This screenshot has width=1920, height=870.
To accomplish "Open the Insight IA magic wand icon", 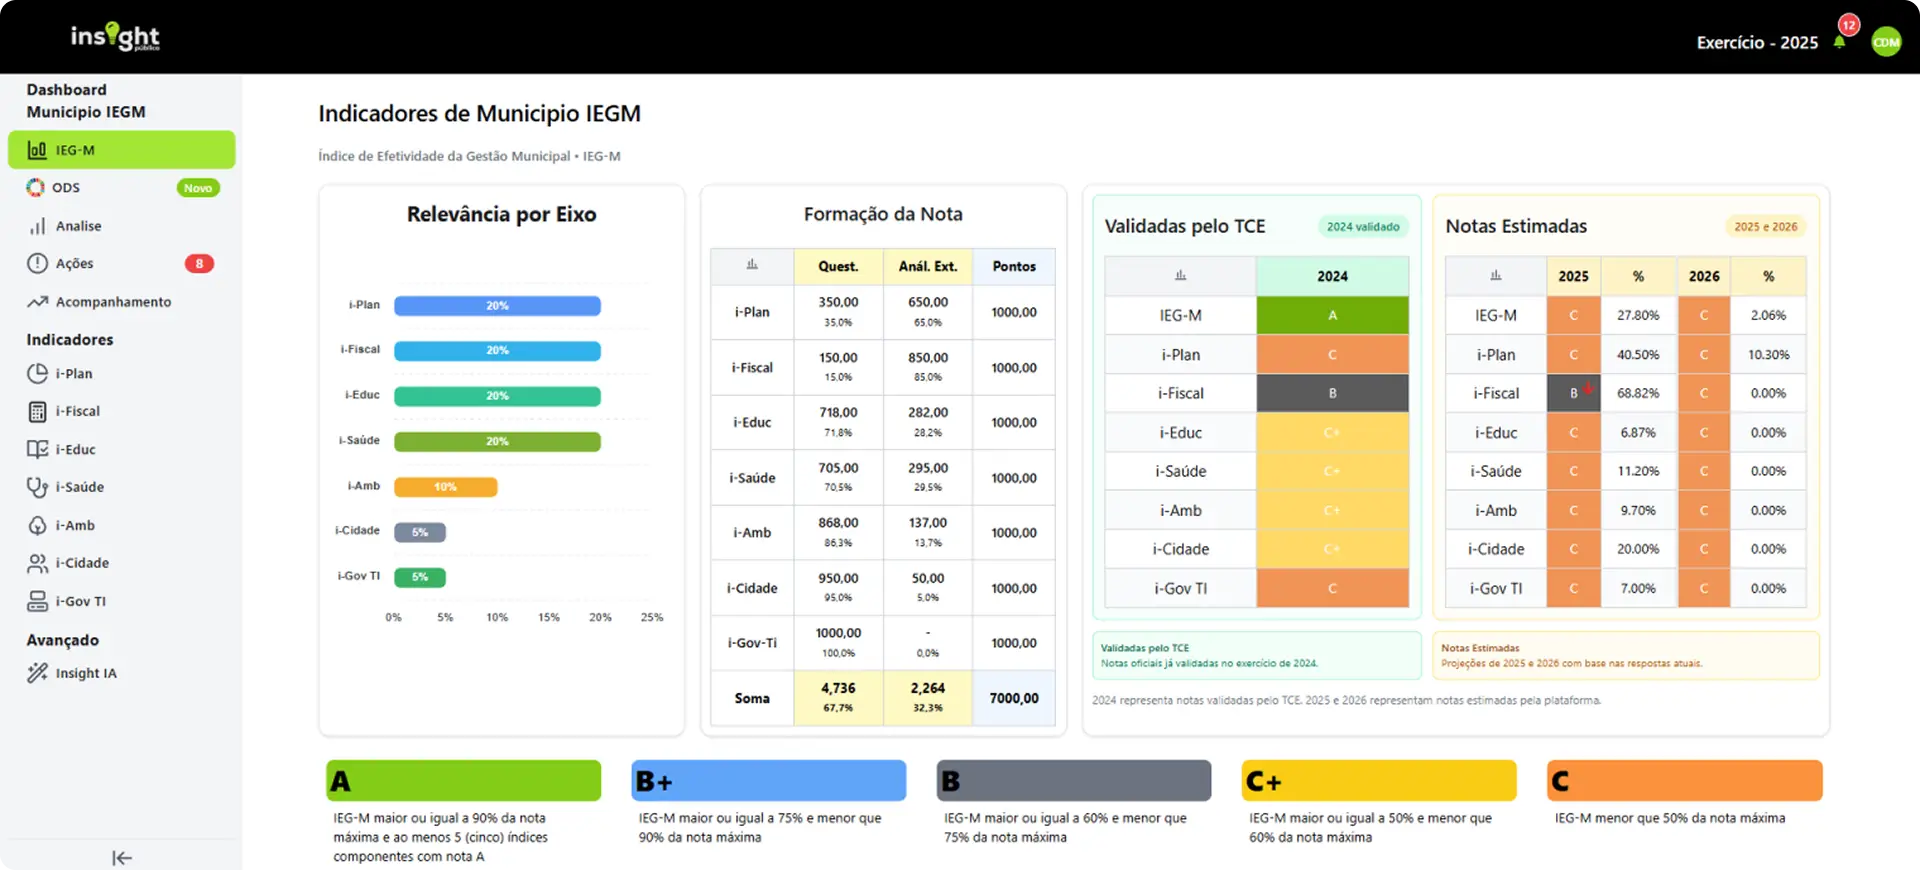I will (37, 673).
